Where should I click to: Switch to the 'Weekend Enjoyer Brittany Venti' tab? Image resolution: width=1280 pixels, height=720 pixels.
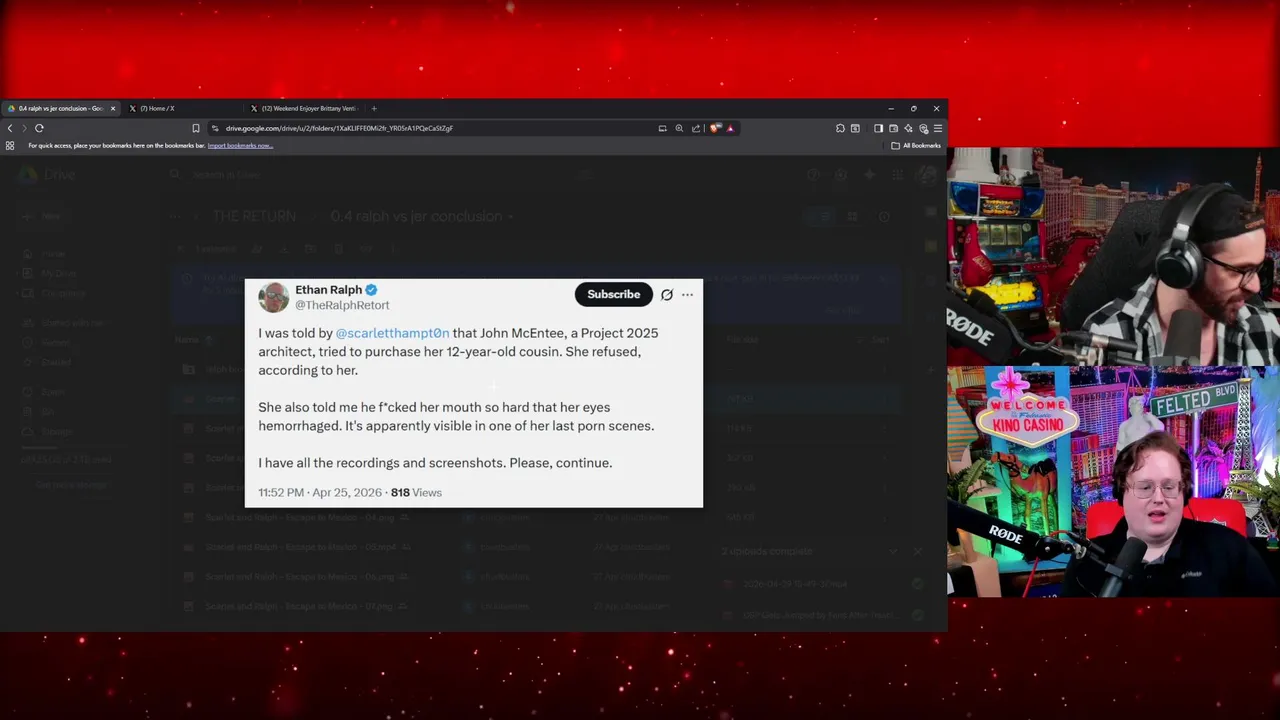[x=303, y=108]
